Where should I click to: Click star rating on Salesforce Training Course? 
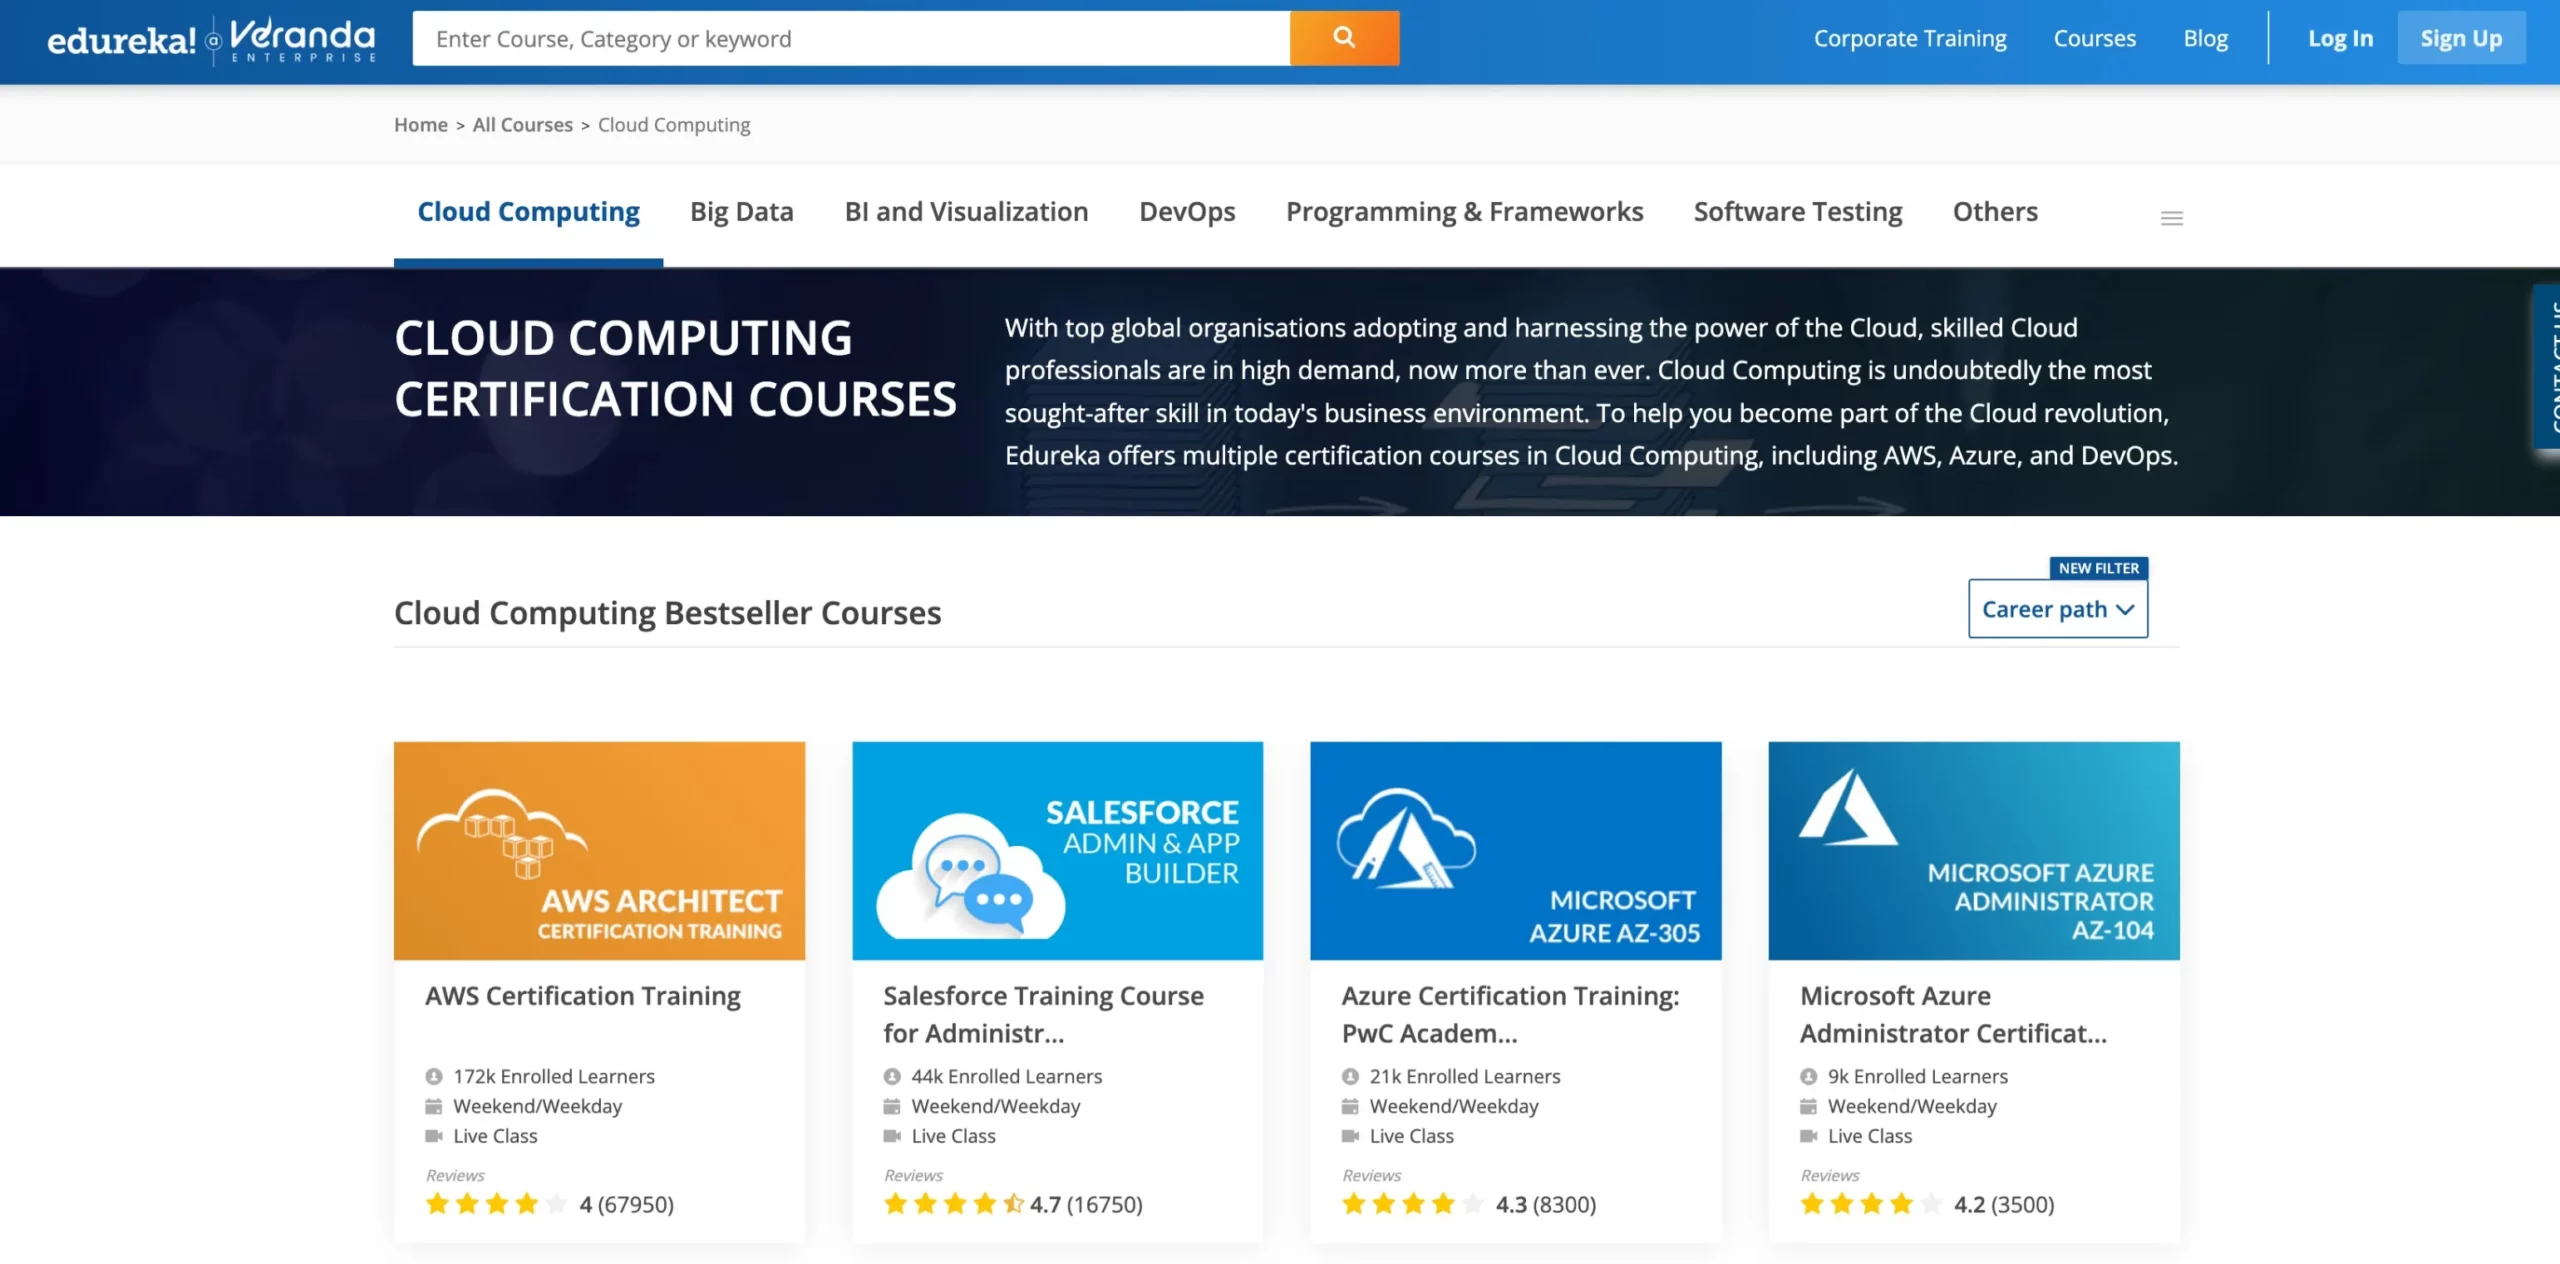[954, 1204]
